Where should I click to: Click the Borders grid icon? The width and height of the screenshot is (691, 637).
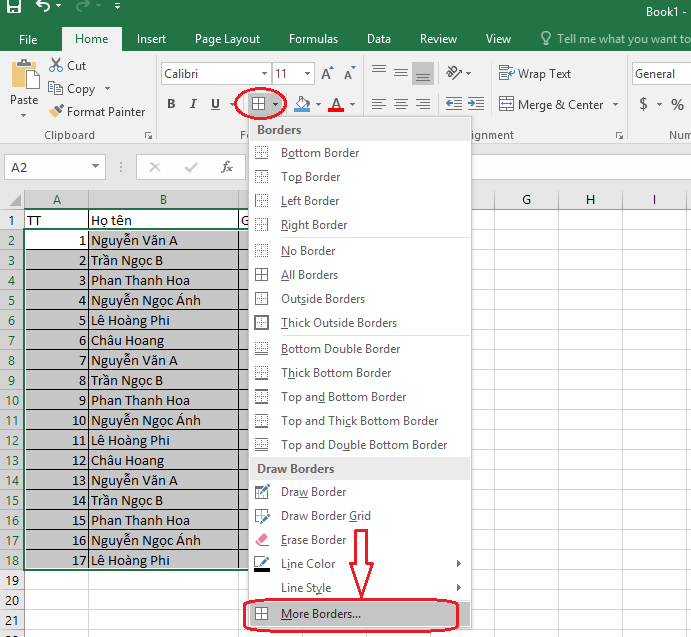click(x=258, y=104)
